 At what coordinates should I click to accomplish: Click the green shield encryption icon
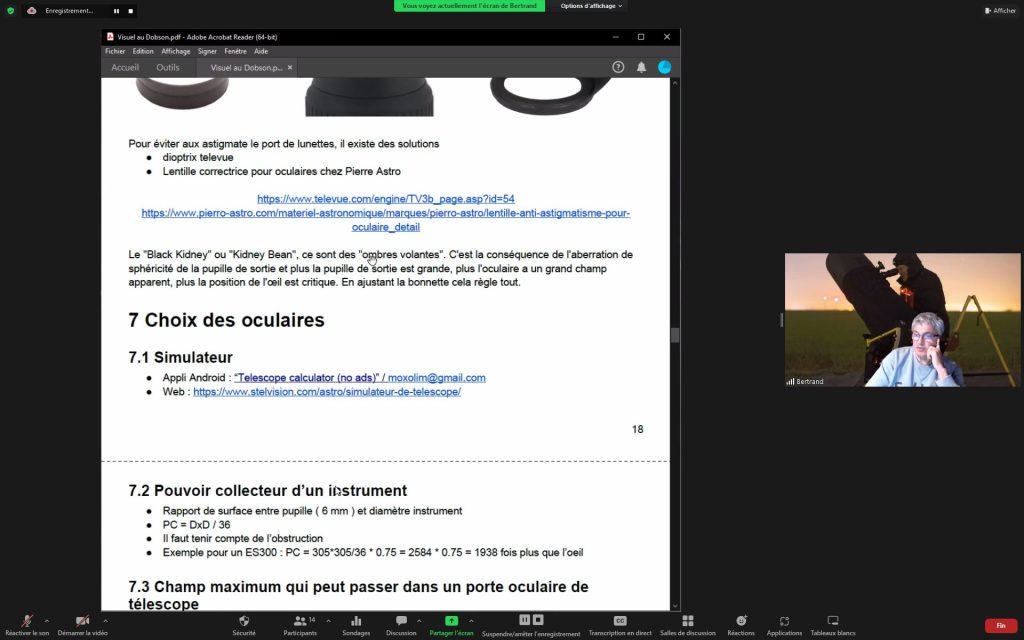point(10,10)
